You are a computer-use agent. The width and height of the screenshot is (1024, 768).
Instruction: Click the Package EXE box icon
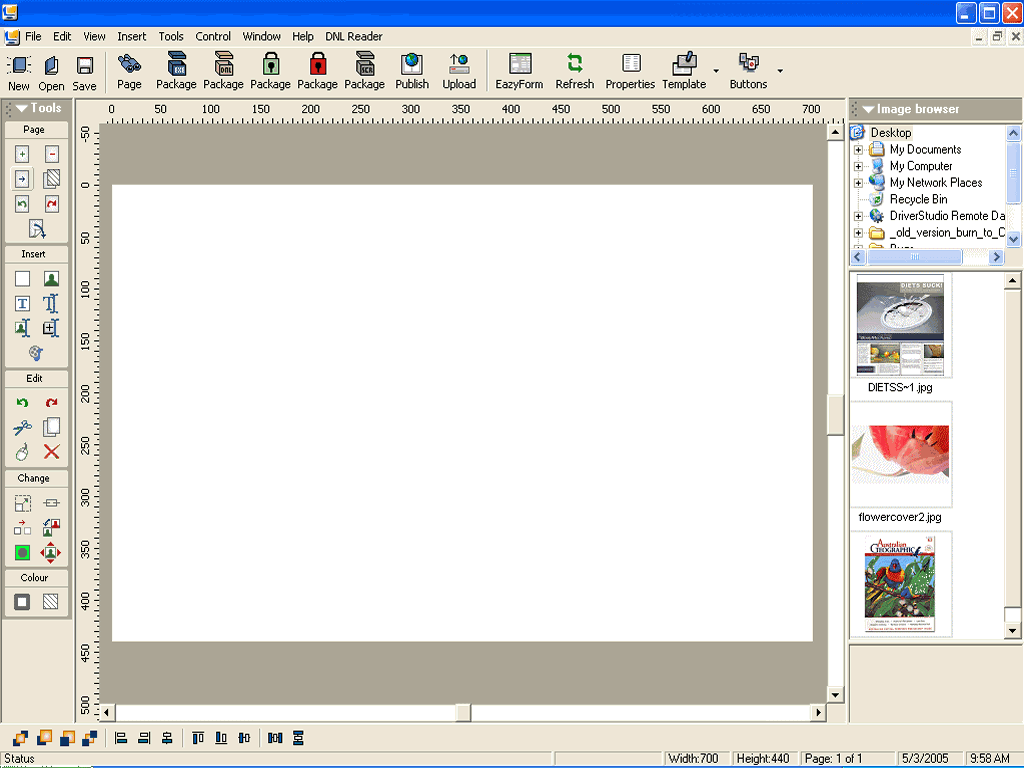pos(176,64)
